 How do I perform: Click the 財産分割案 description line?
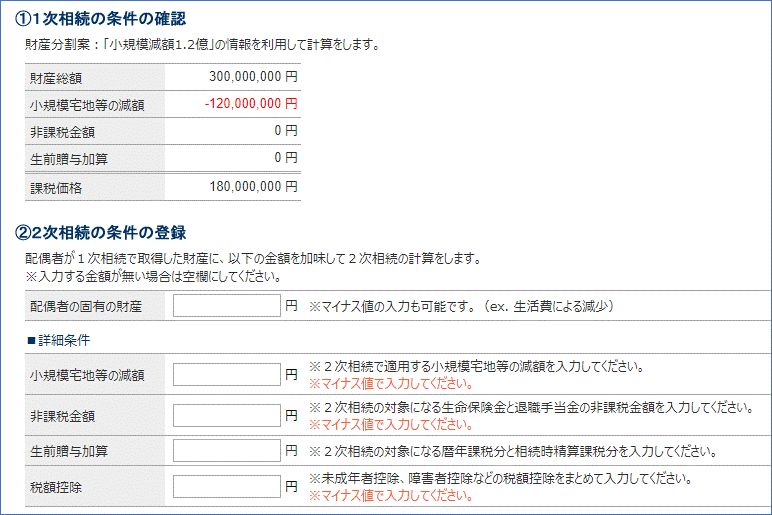[x=201, y=44]
